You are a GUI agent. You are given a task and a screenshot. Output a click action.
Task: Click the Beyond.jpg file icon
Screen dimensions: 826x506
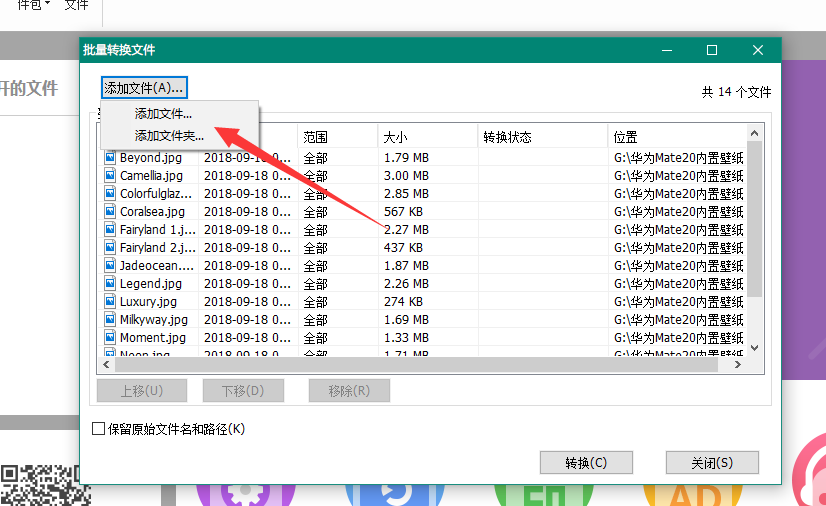[x=110, y=157]
